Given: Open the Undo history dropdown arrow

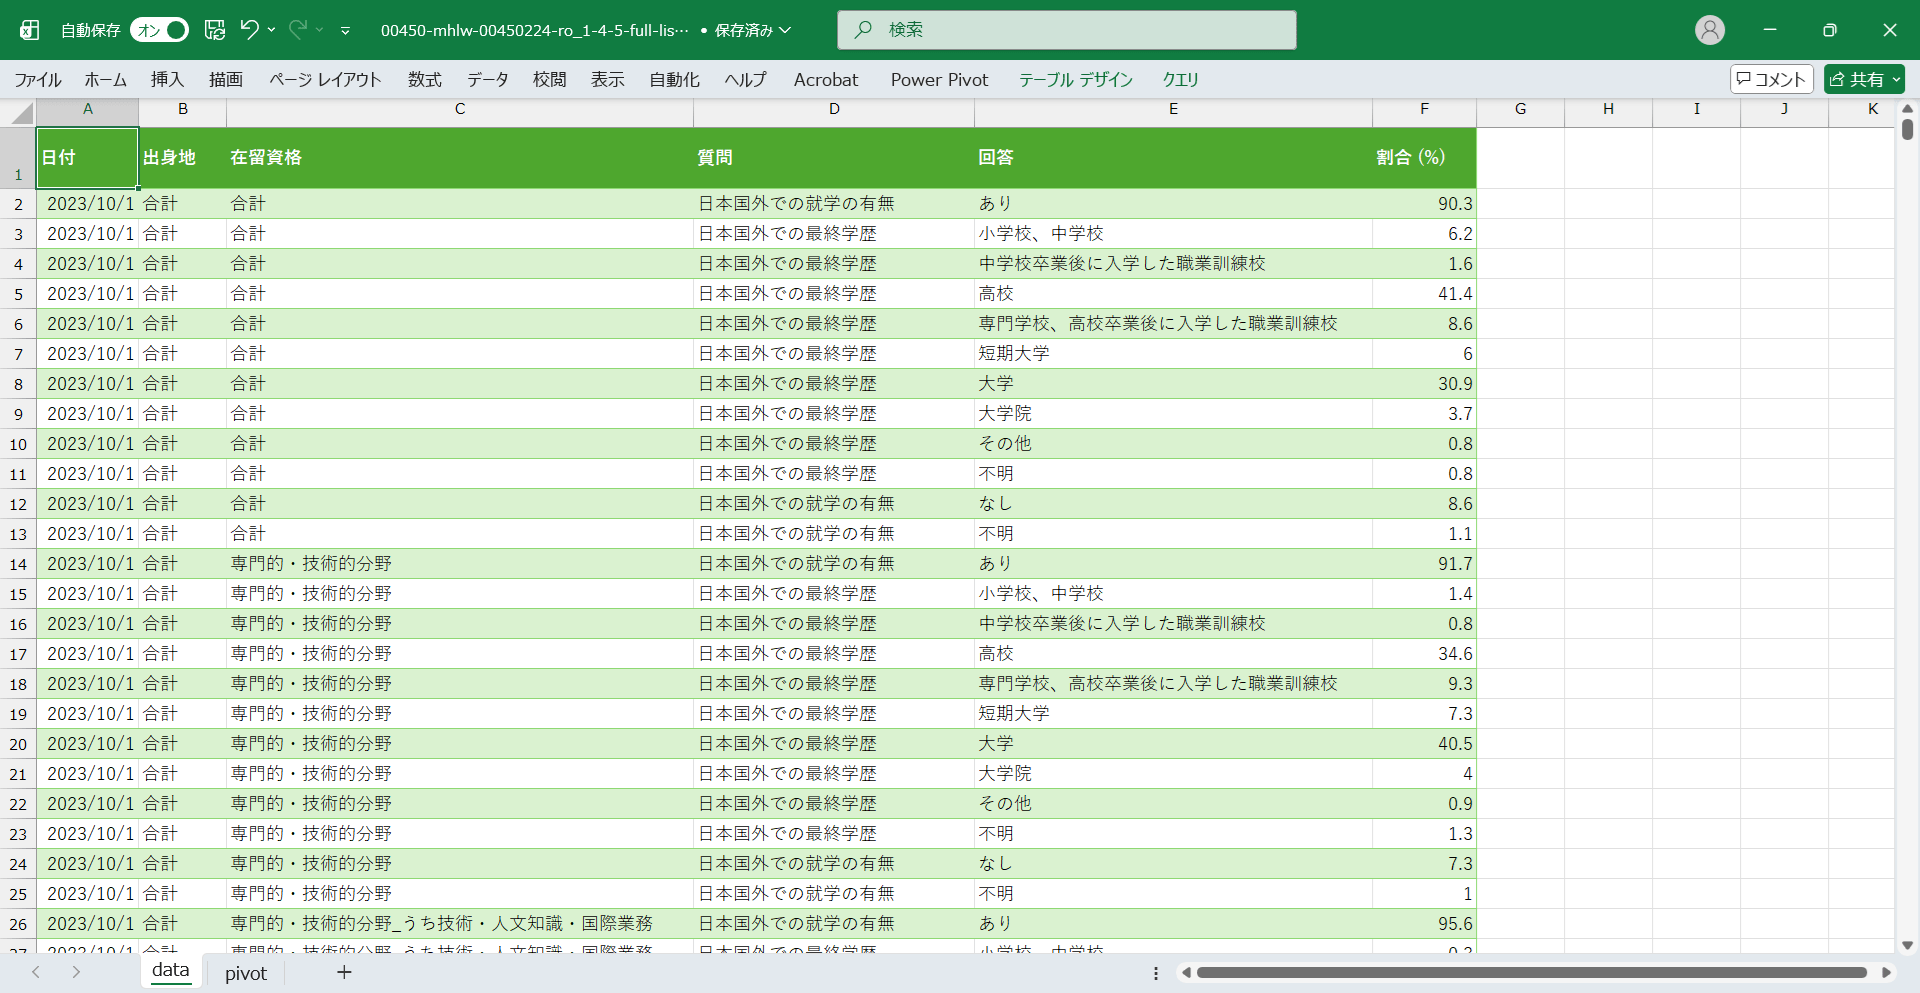Looking at the screenshot, I should click(x=272, y=30).
